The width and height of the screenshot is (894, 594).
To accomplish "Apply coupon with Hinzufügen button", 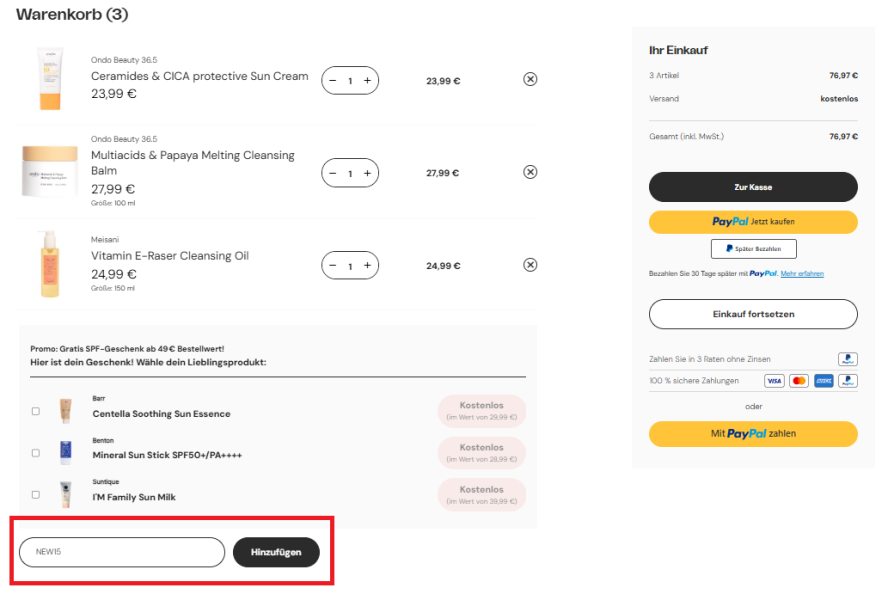I will [276, 552].
